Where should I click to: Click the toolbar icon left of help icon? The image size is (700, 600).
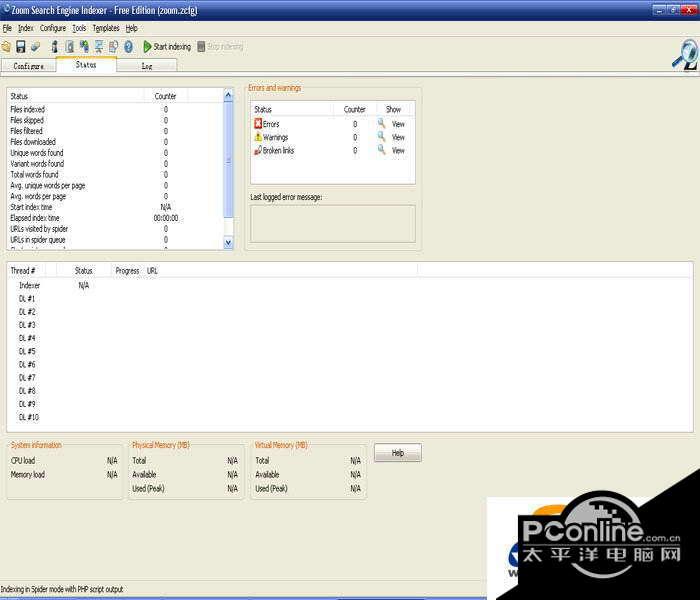(113, 46)
